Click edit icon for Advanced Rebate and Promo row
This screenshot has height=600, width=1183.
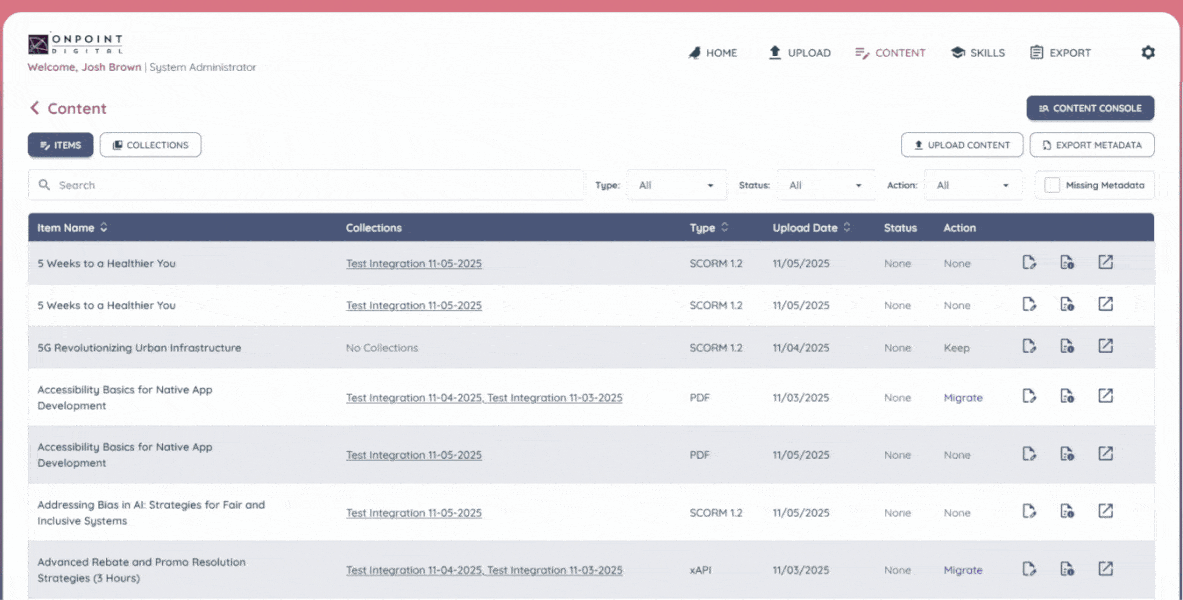1029,569
